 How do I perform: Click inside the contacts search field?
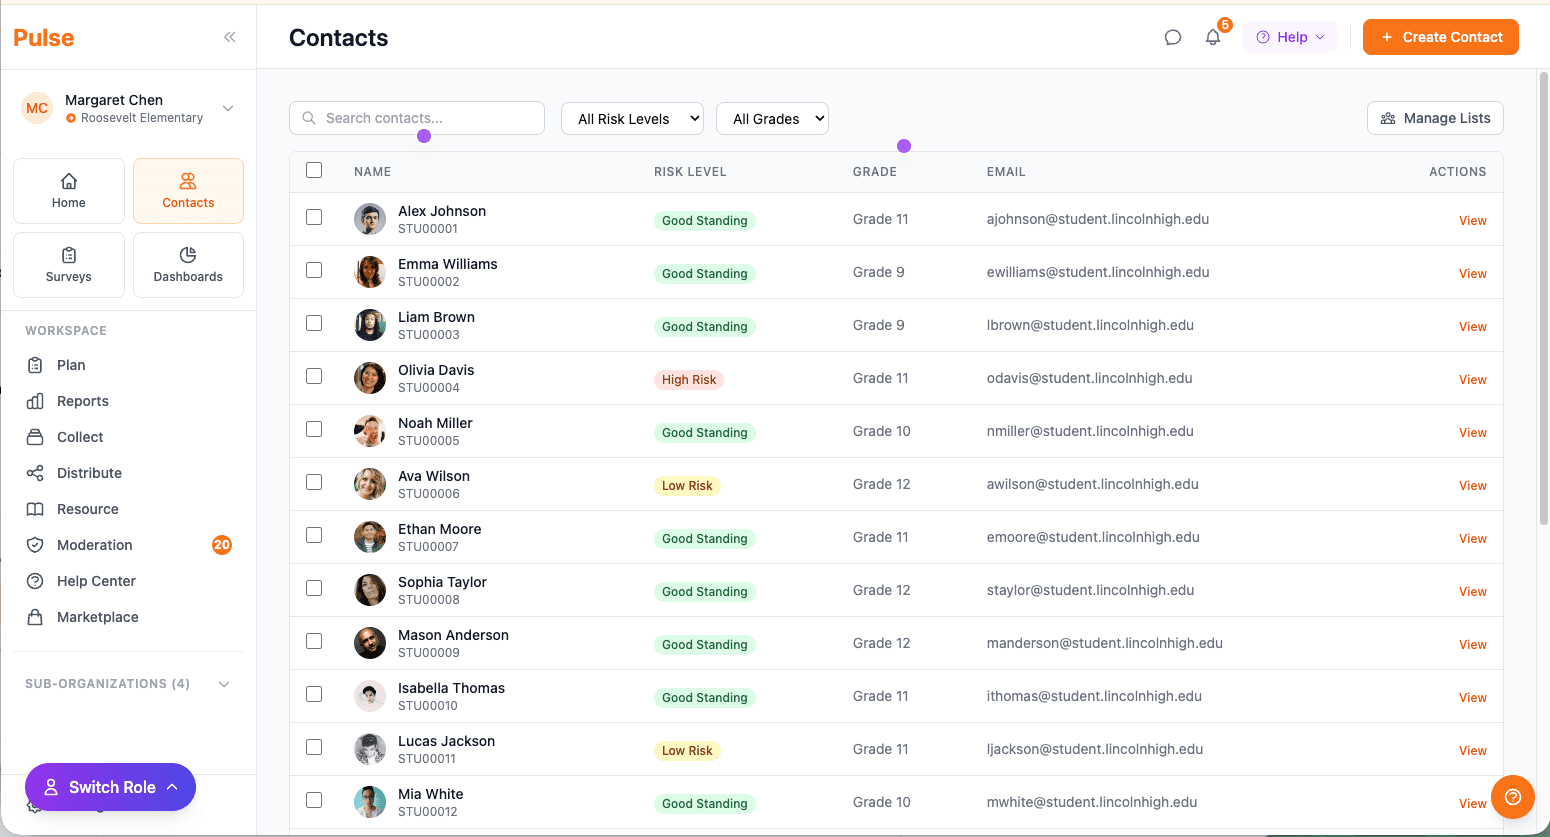(416, 117)
